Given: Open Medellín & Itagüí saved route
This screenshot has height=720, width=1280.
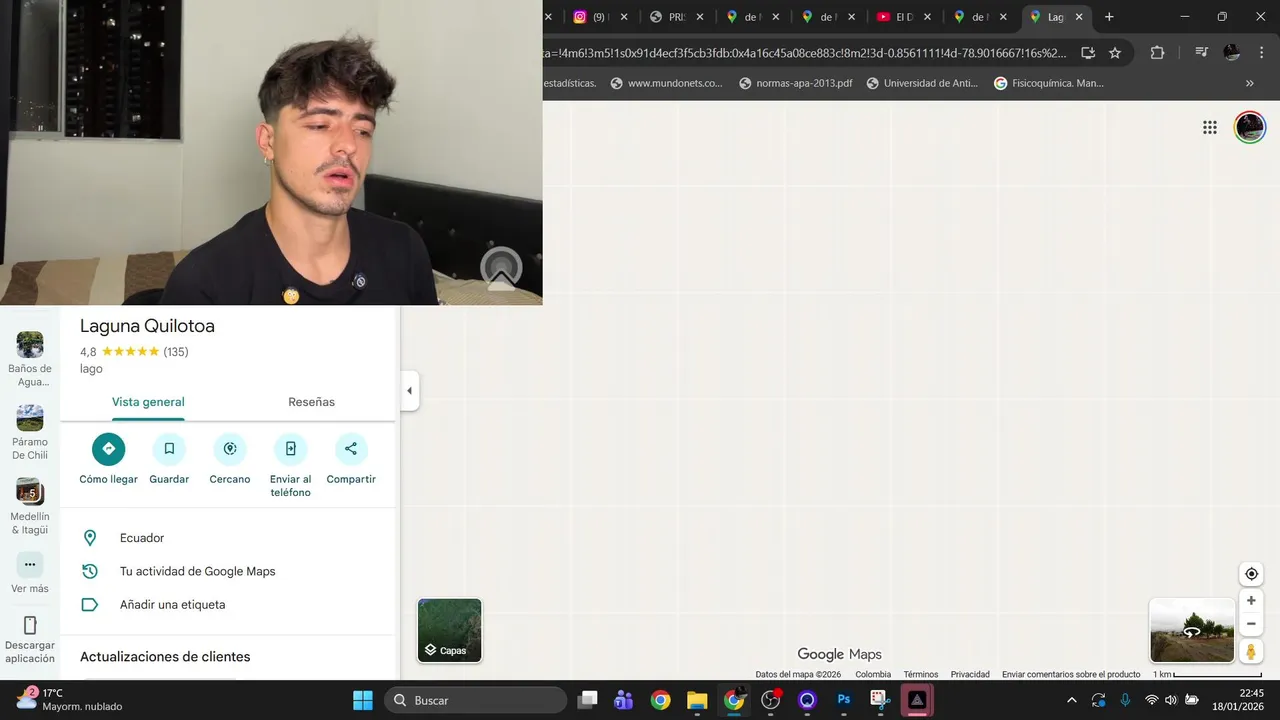Looking at the screenshot, I should click(30, 506).
